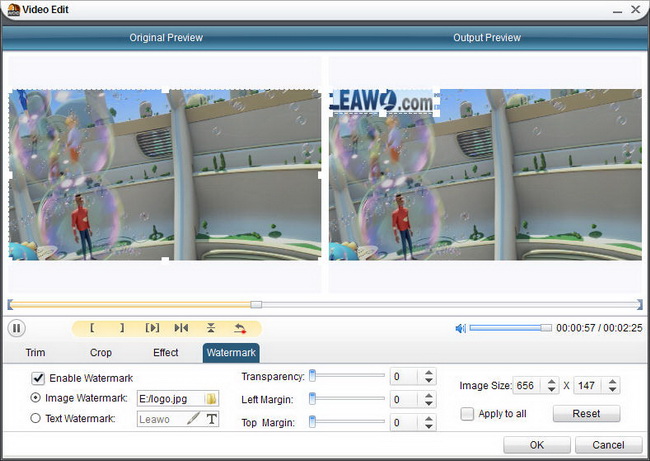650x461 pixels.
Task: Play the trimmed segment icon
Action: [x=152, y=328]
